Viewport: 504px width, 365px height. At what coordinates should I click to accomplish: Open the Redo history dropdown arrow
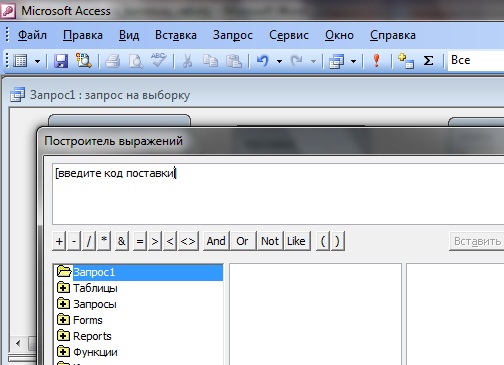pyautogui.click(x=313, y=61)
